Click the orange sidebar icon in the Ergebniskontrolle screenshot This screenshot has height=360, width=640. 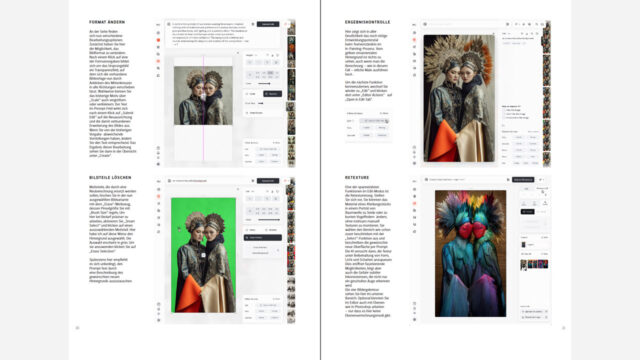pyautogui.click(x=414, y=40)
